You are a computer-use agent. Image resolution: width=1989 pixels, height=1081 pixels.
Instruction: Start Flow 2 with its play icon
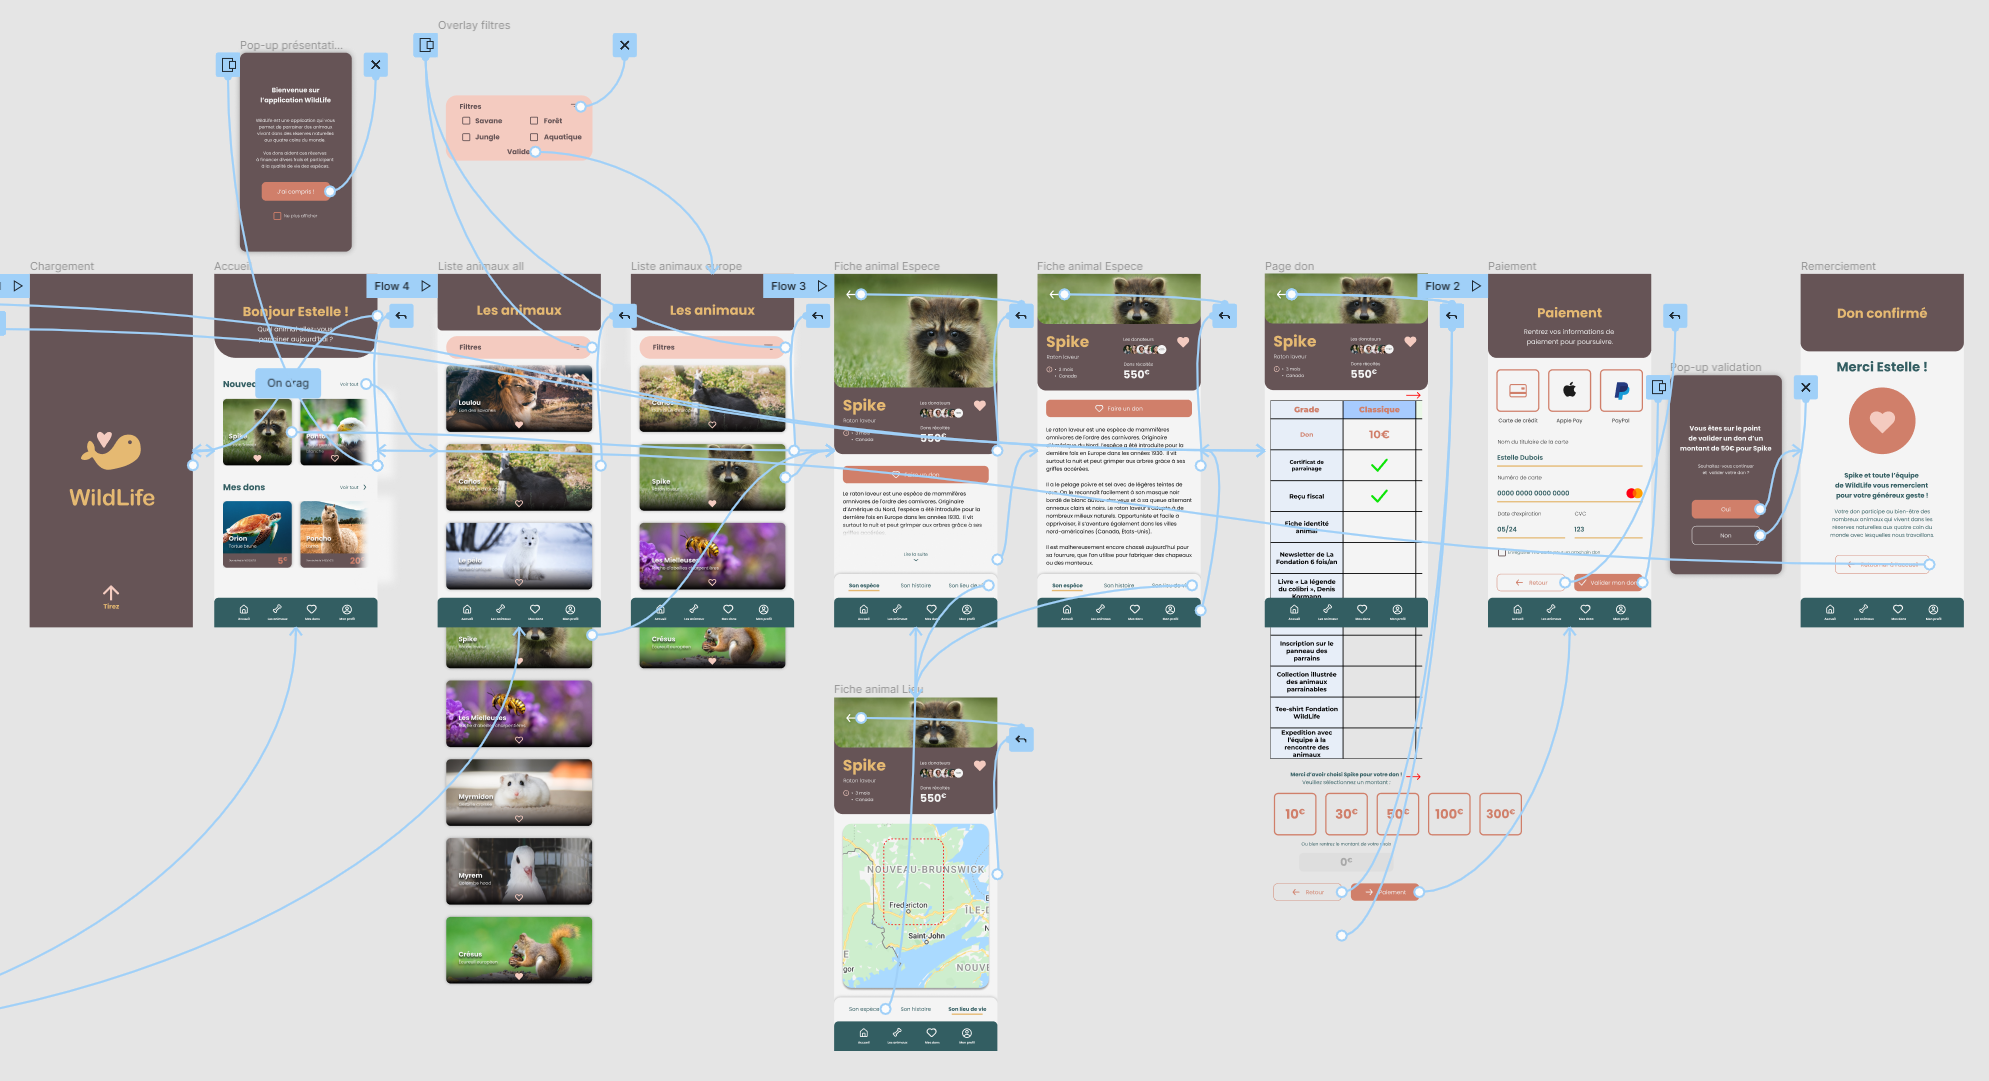(1476, 286)
